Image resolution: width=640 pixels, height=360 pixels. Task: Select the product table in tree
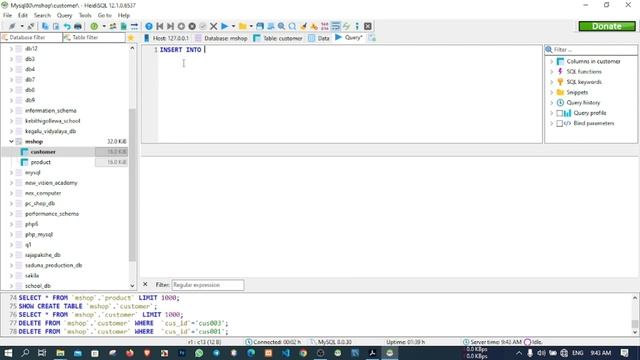point(40,162)
